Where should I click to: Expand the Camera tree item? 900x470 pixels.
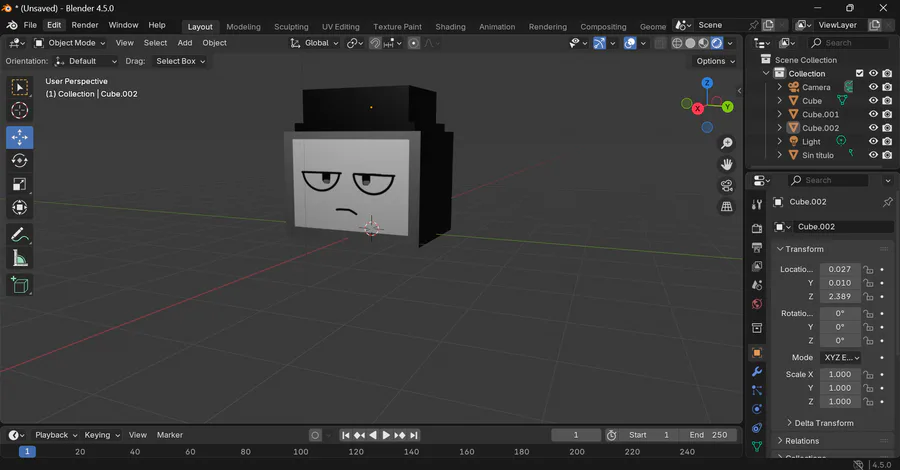(x=779, y=87)
